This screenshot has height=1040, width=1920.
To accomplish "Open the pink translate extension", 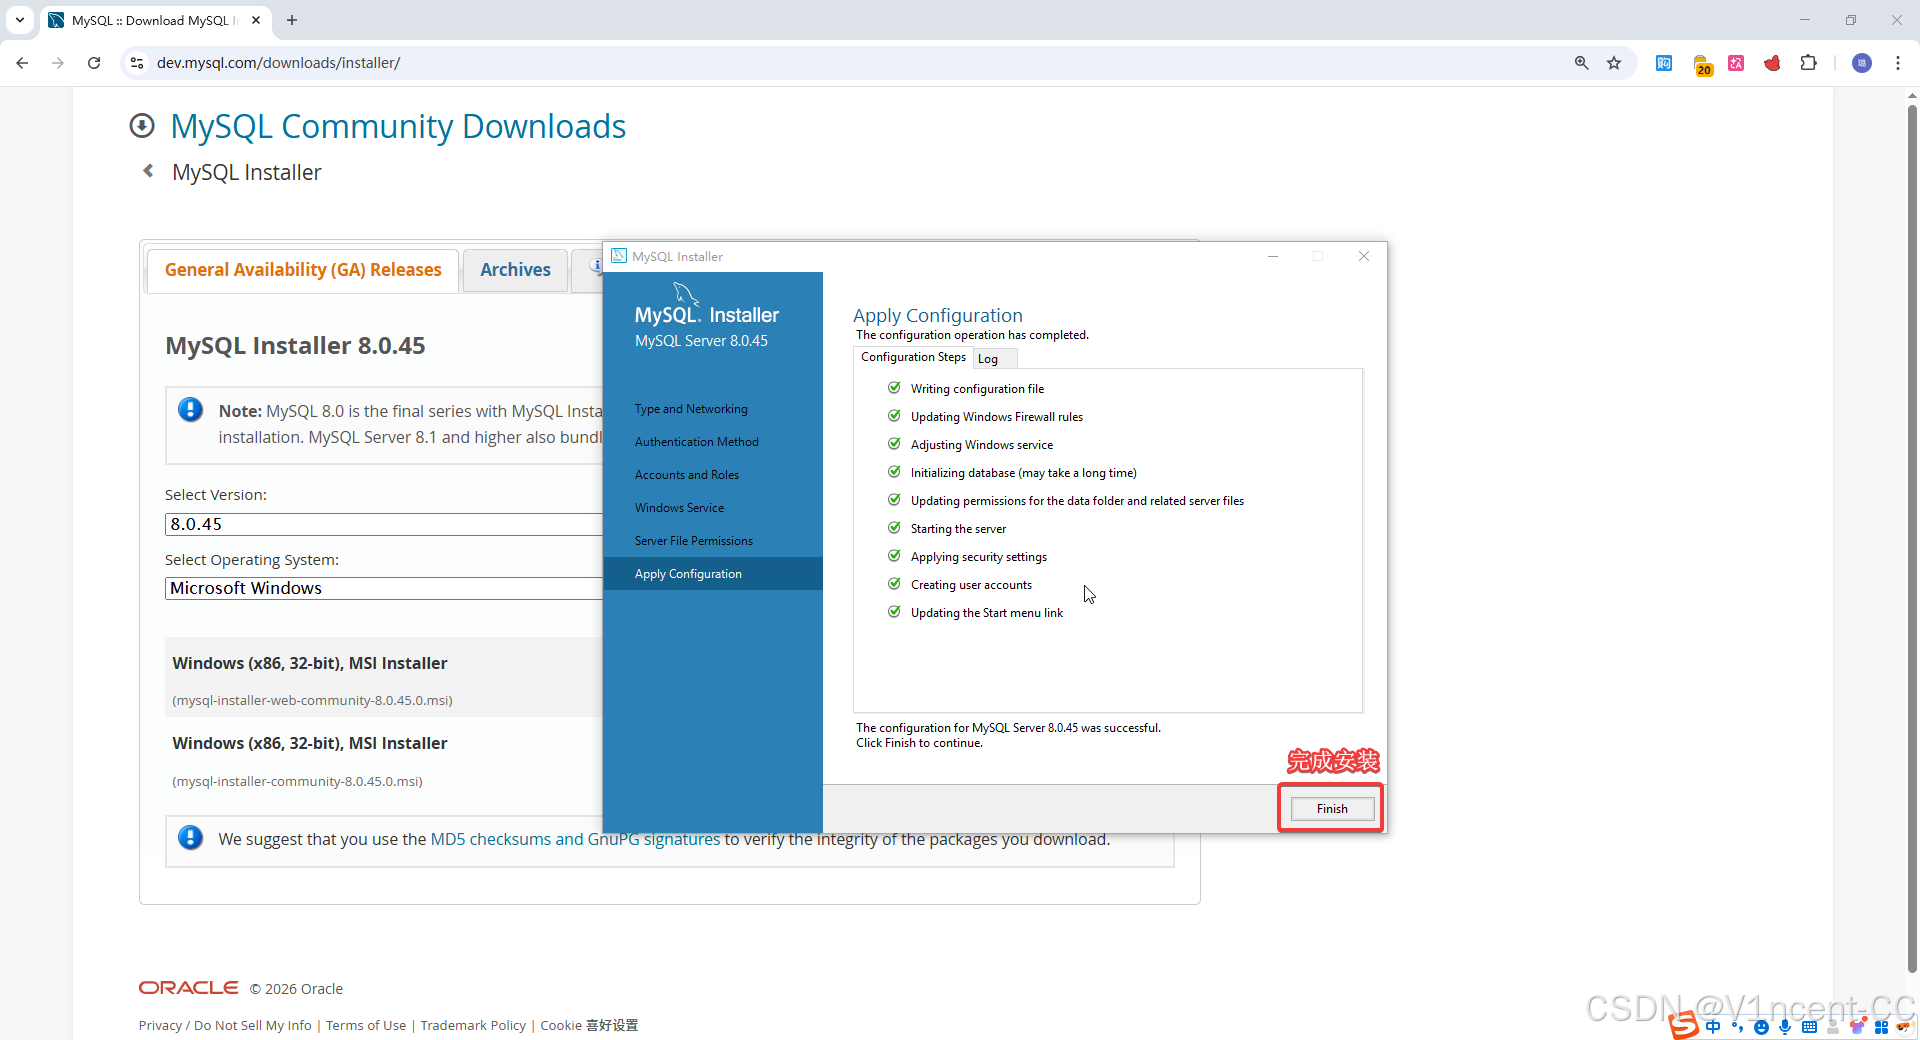I will click(1736, 63).
